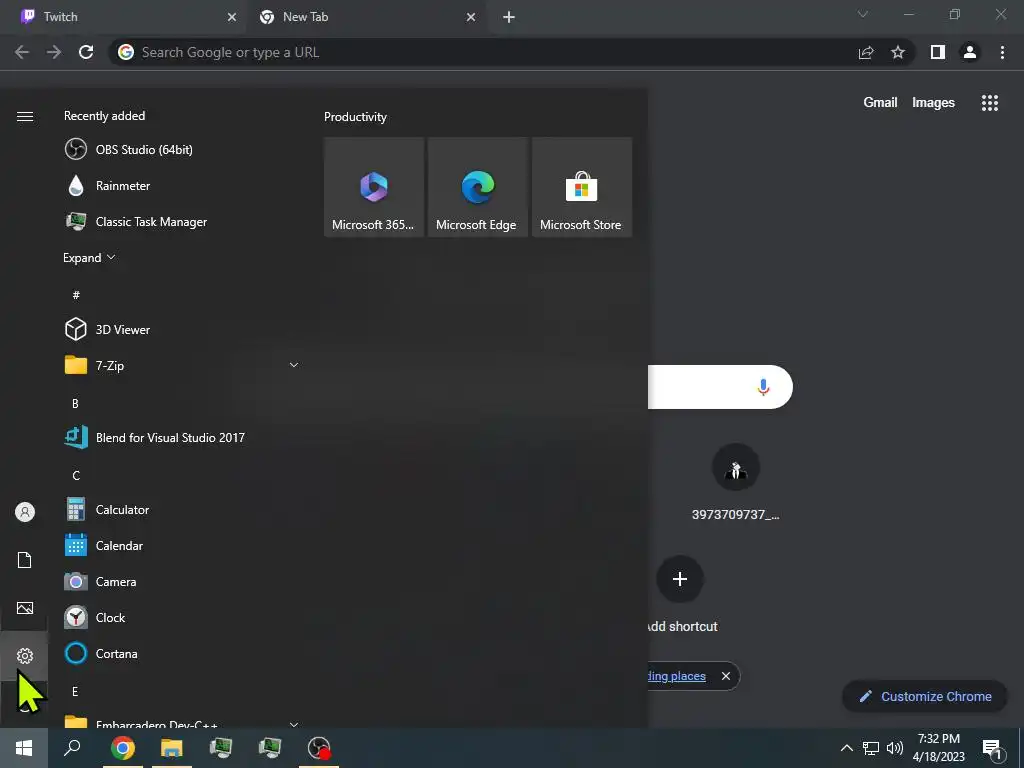Reload the current page

[86, 52]
